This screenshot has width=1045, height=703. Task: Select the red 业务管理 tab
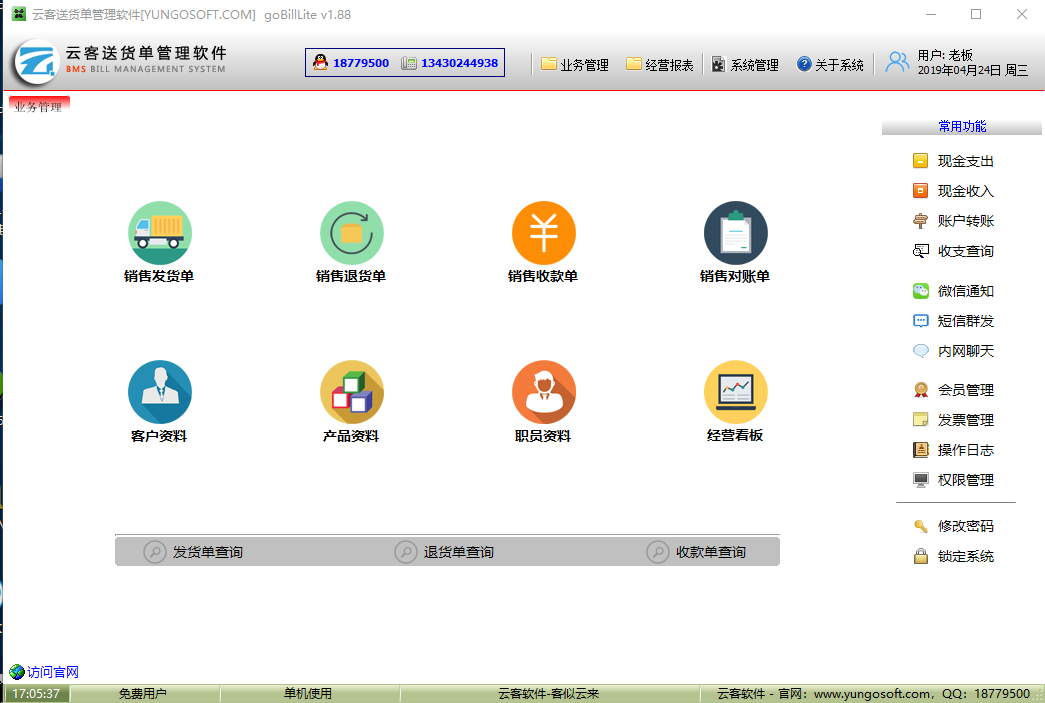click(x=39, y=106)
